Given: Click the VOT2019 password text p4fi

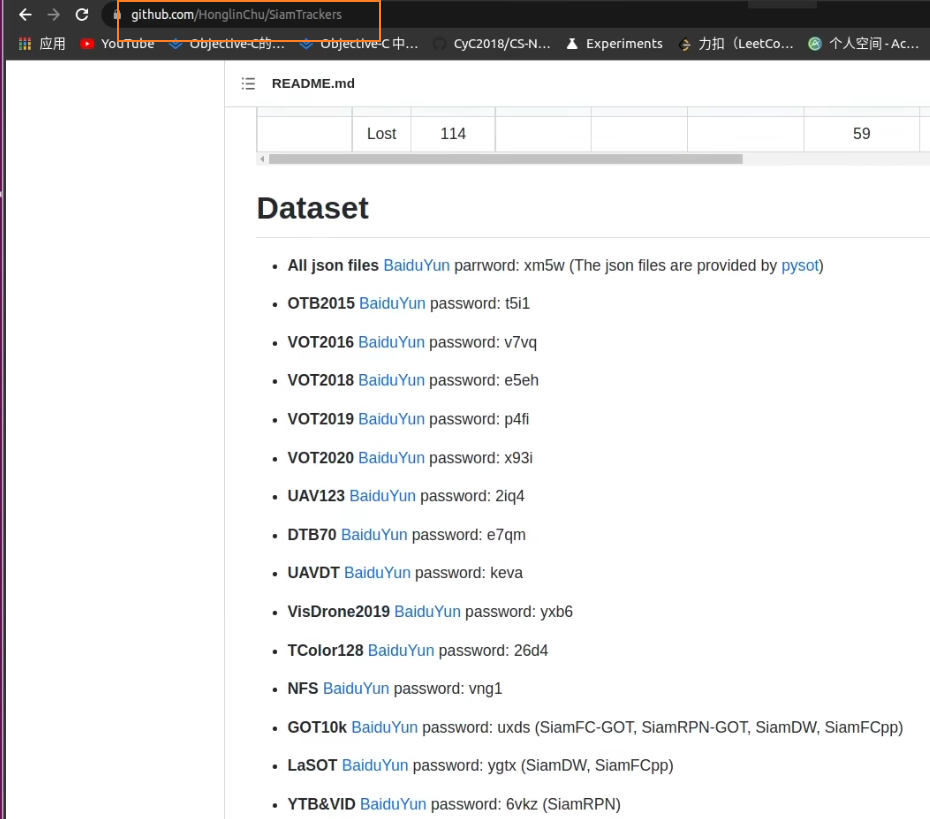Looking at the screenshot, I should (517, 419).
